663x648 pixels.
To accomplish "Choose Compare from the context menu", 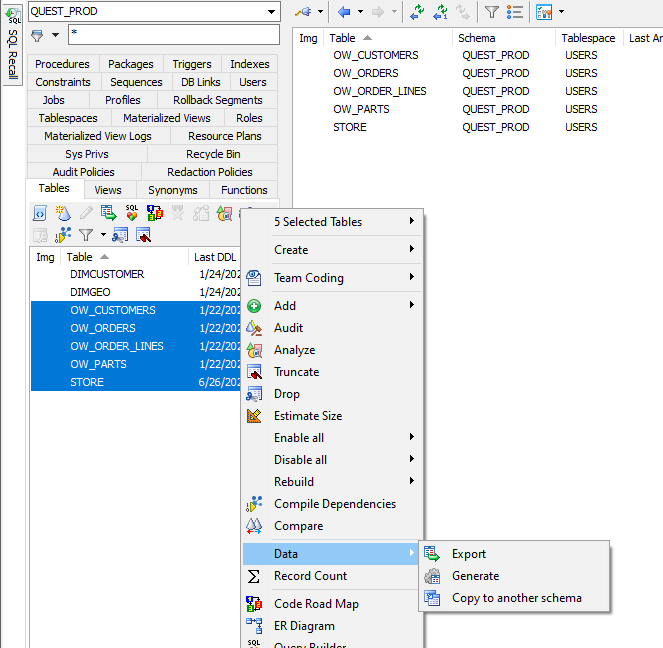I will pos(332,525).
